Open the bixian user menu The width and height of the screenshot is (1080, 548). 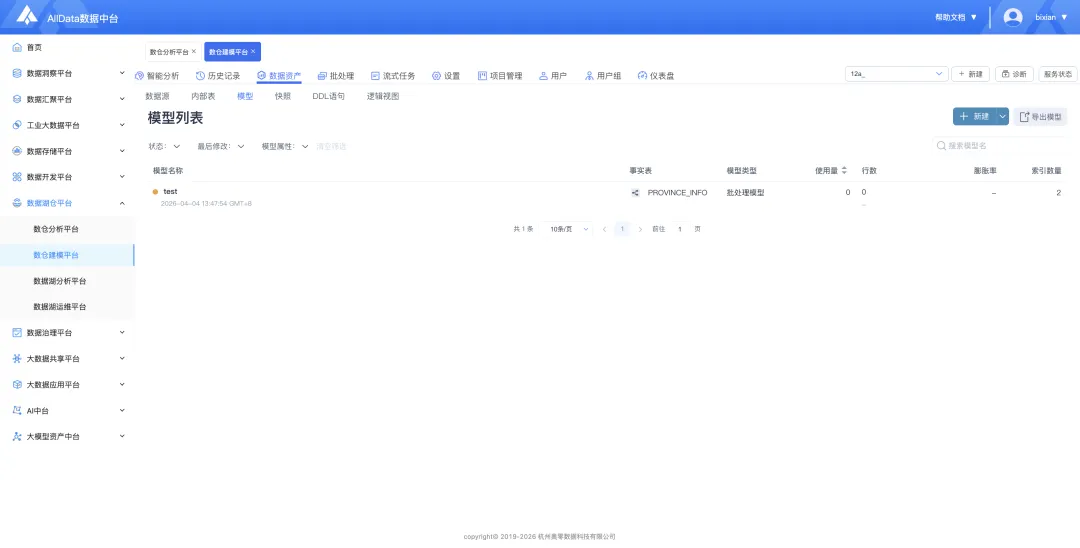pyautogui.click(x=1051, y=17)
